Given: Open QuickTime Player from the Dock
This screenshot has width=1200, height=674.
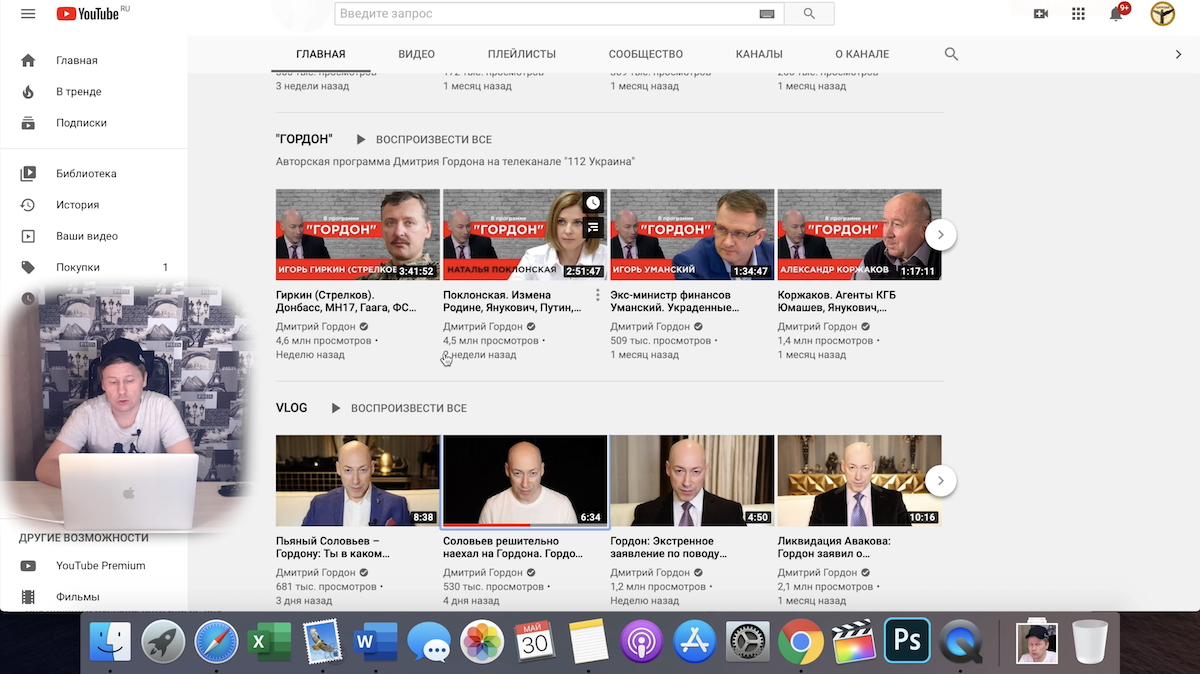Looking at the screenshot, I should 963,641.
